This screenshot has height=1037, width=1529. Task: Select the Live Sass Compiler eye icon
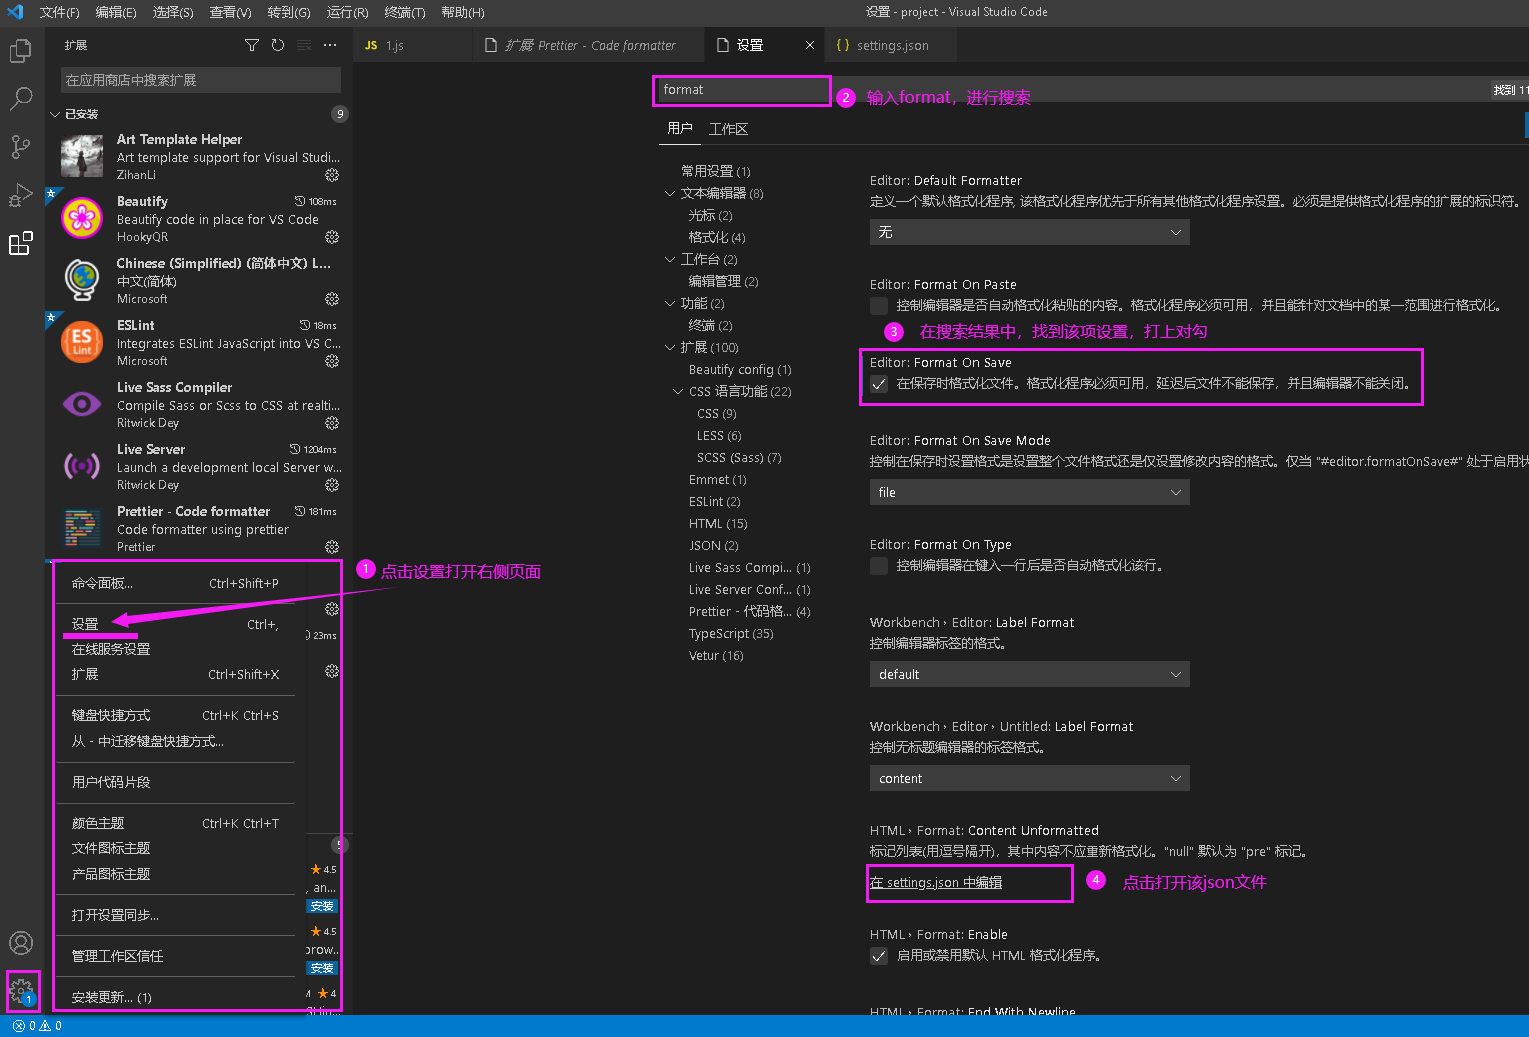pyautogui.click(x=82, y=404)
